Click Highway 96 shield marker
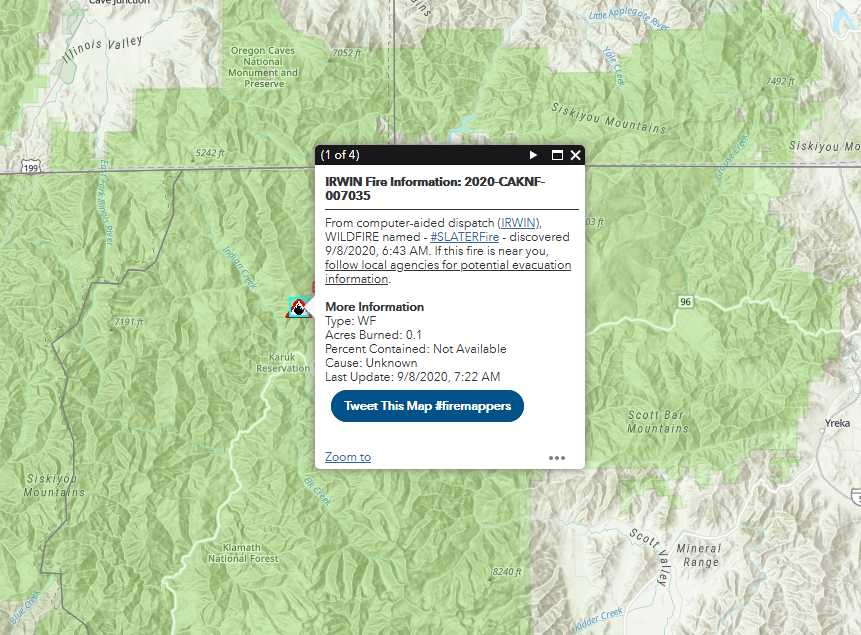861x635 pixels. pos(685,302)
